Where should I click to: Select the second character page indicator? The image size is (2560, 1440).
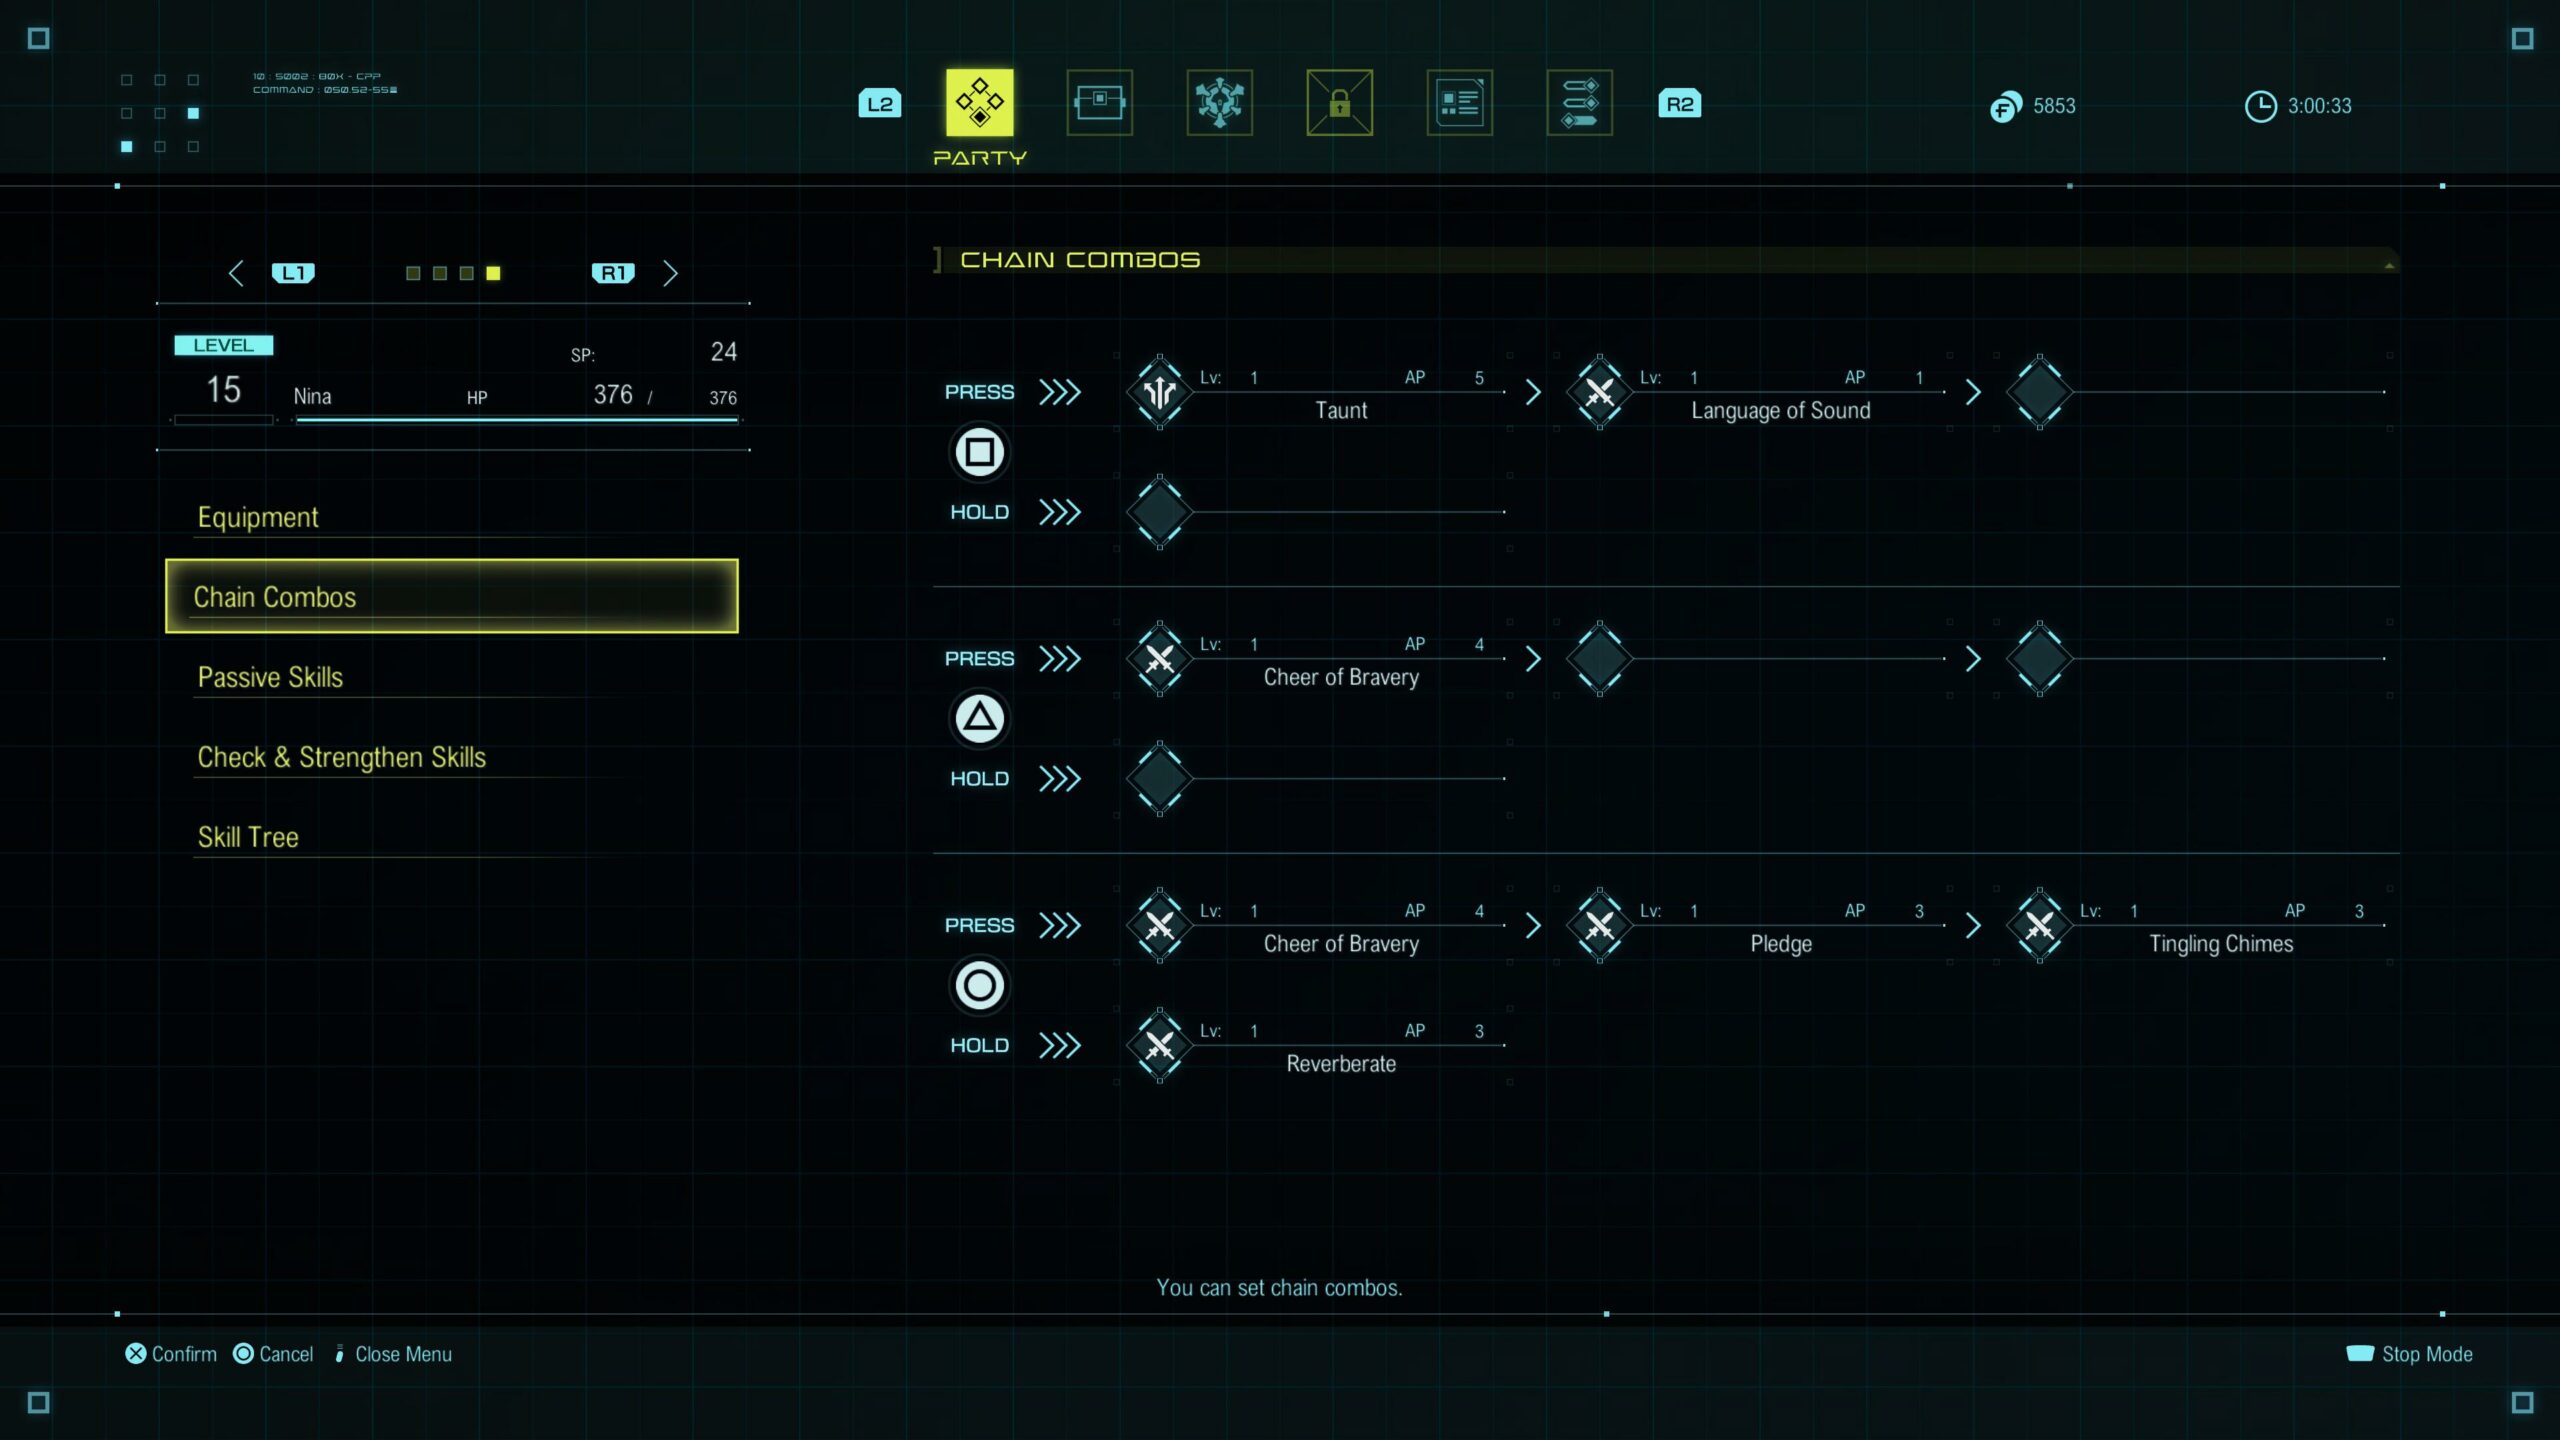click(x=440, y=273)
